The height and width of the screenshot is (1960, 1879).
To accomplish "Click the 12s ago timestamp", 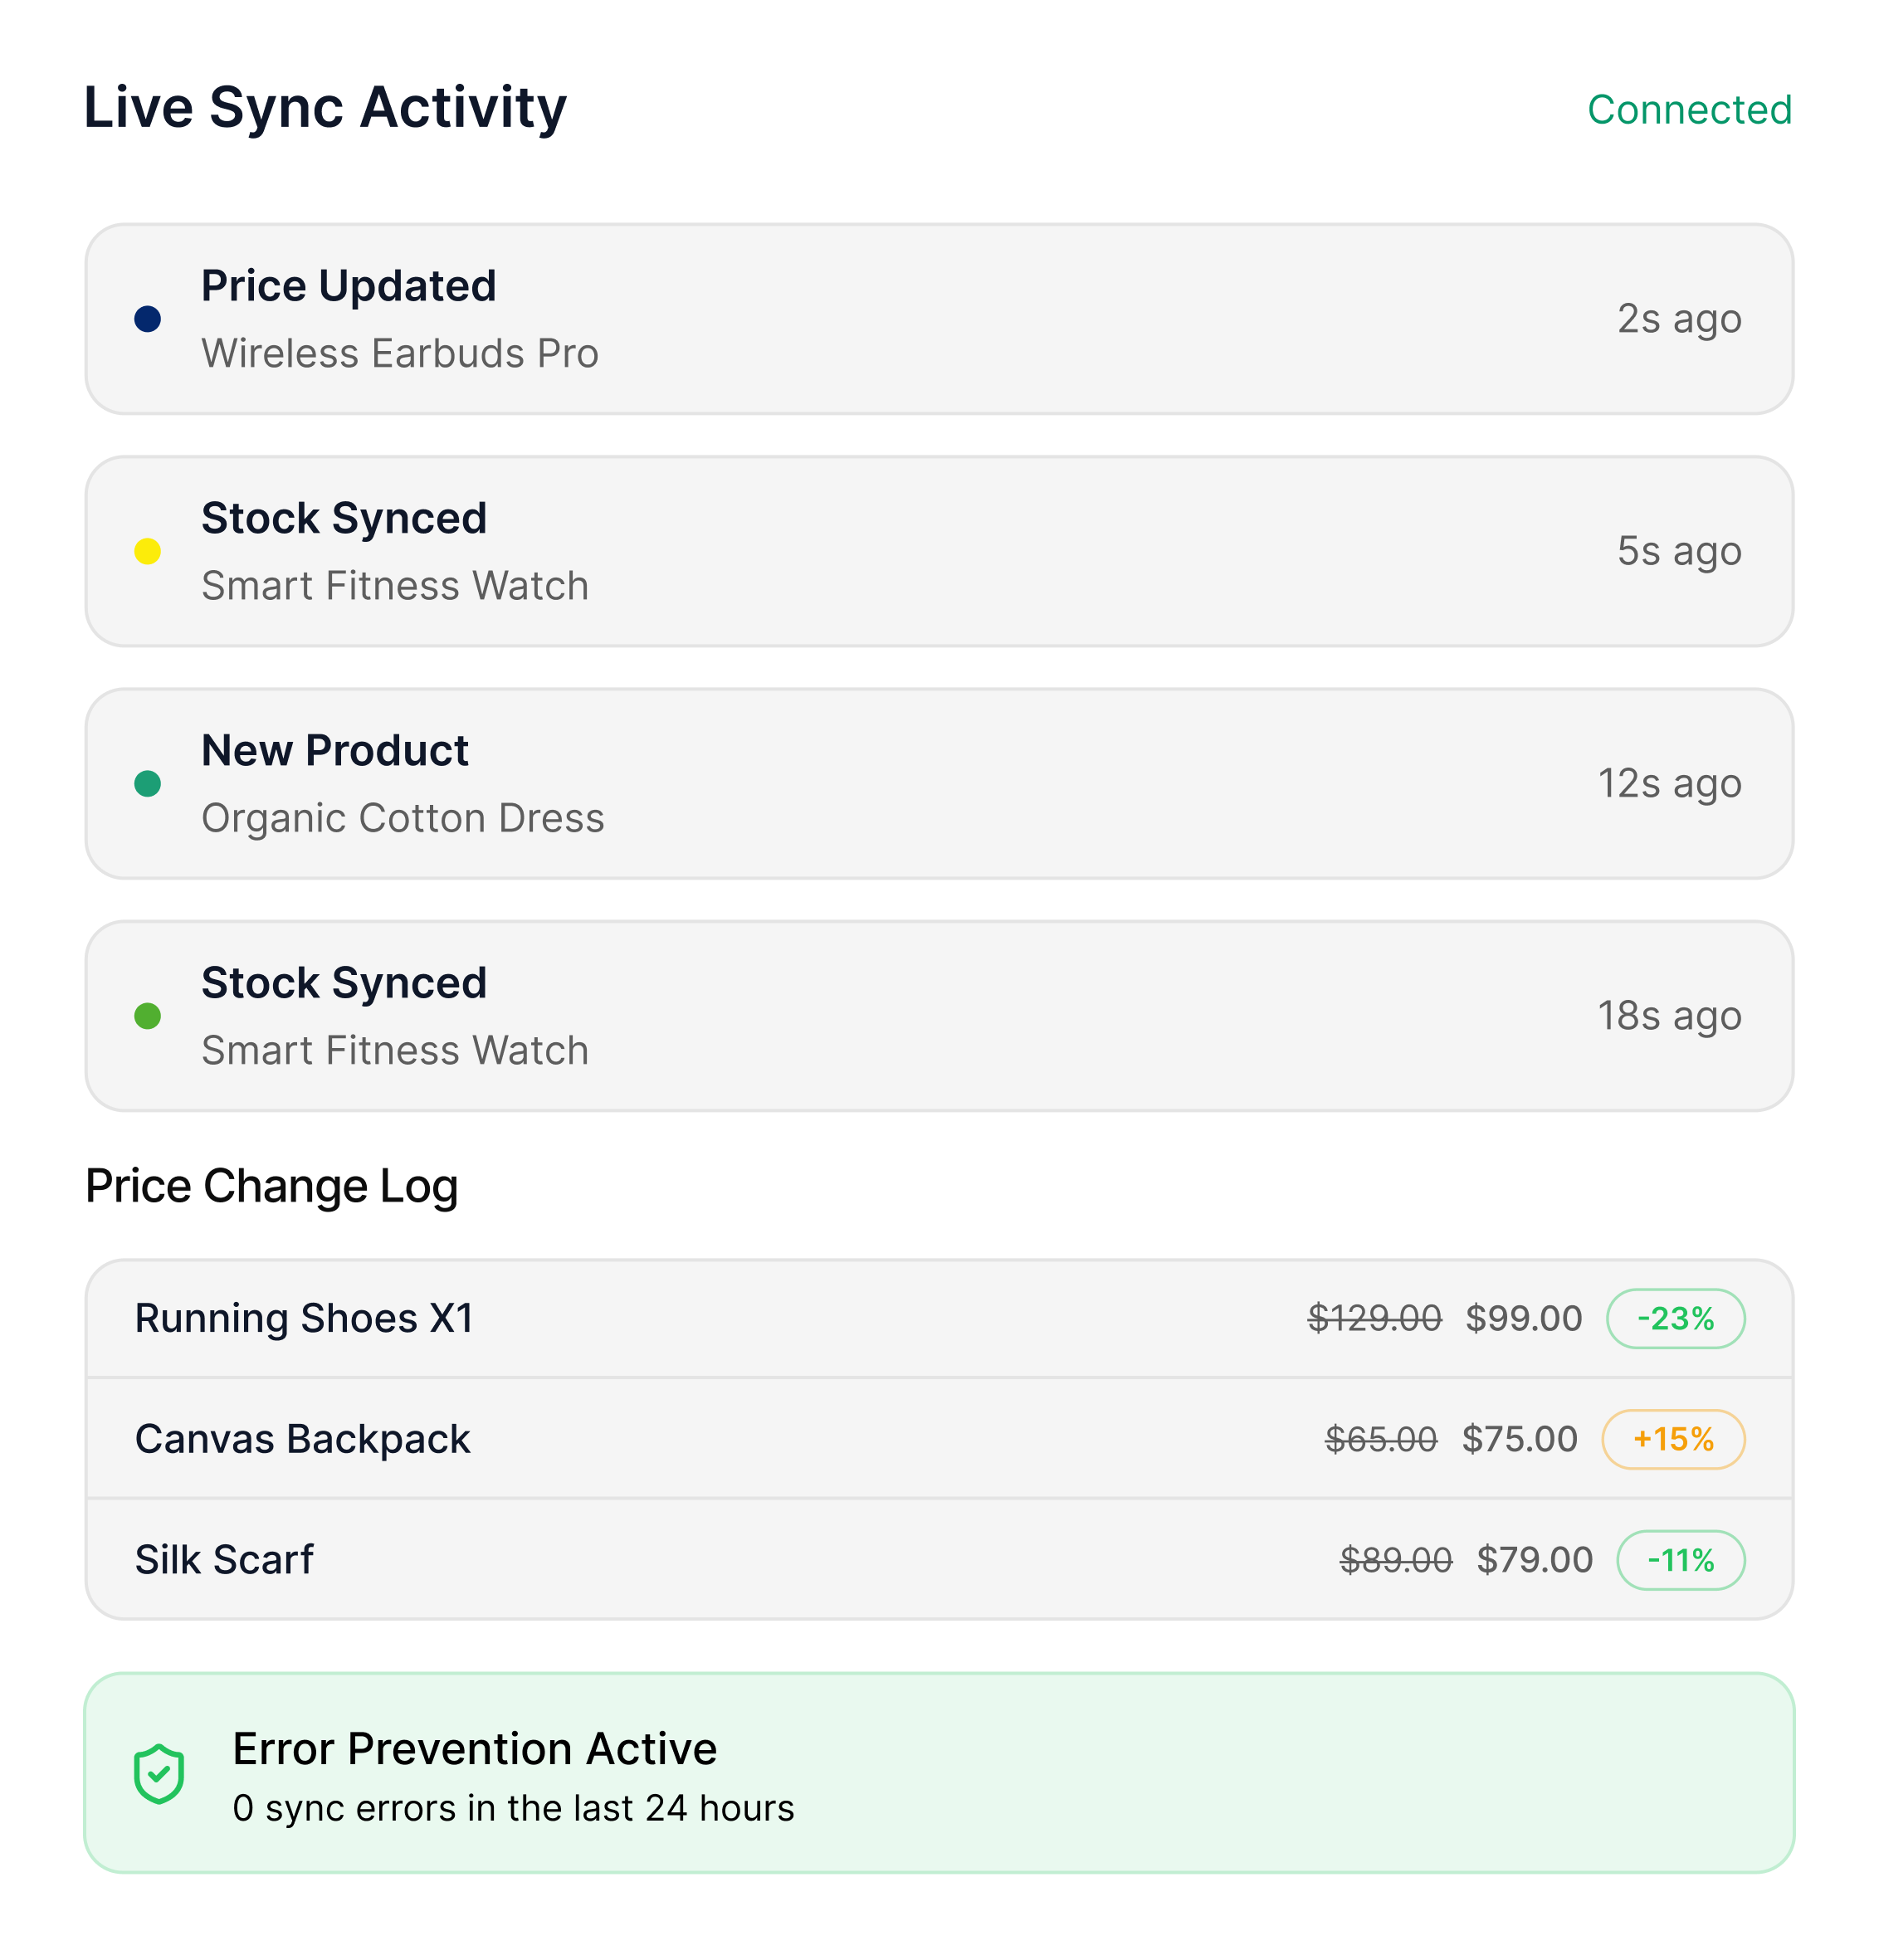I will click(1669, 784).
